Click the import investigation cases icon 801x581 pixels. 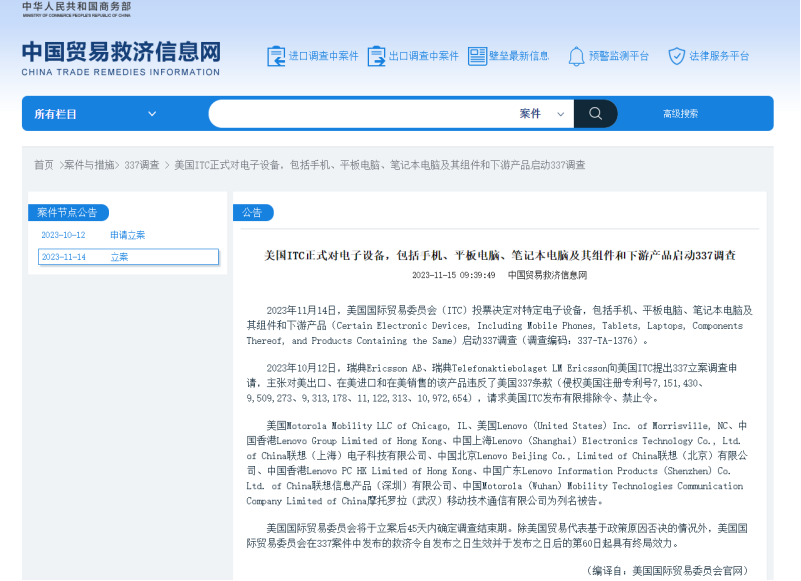[x=276, y=56]
